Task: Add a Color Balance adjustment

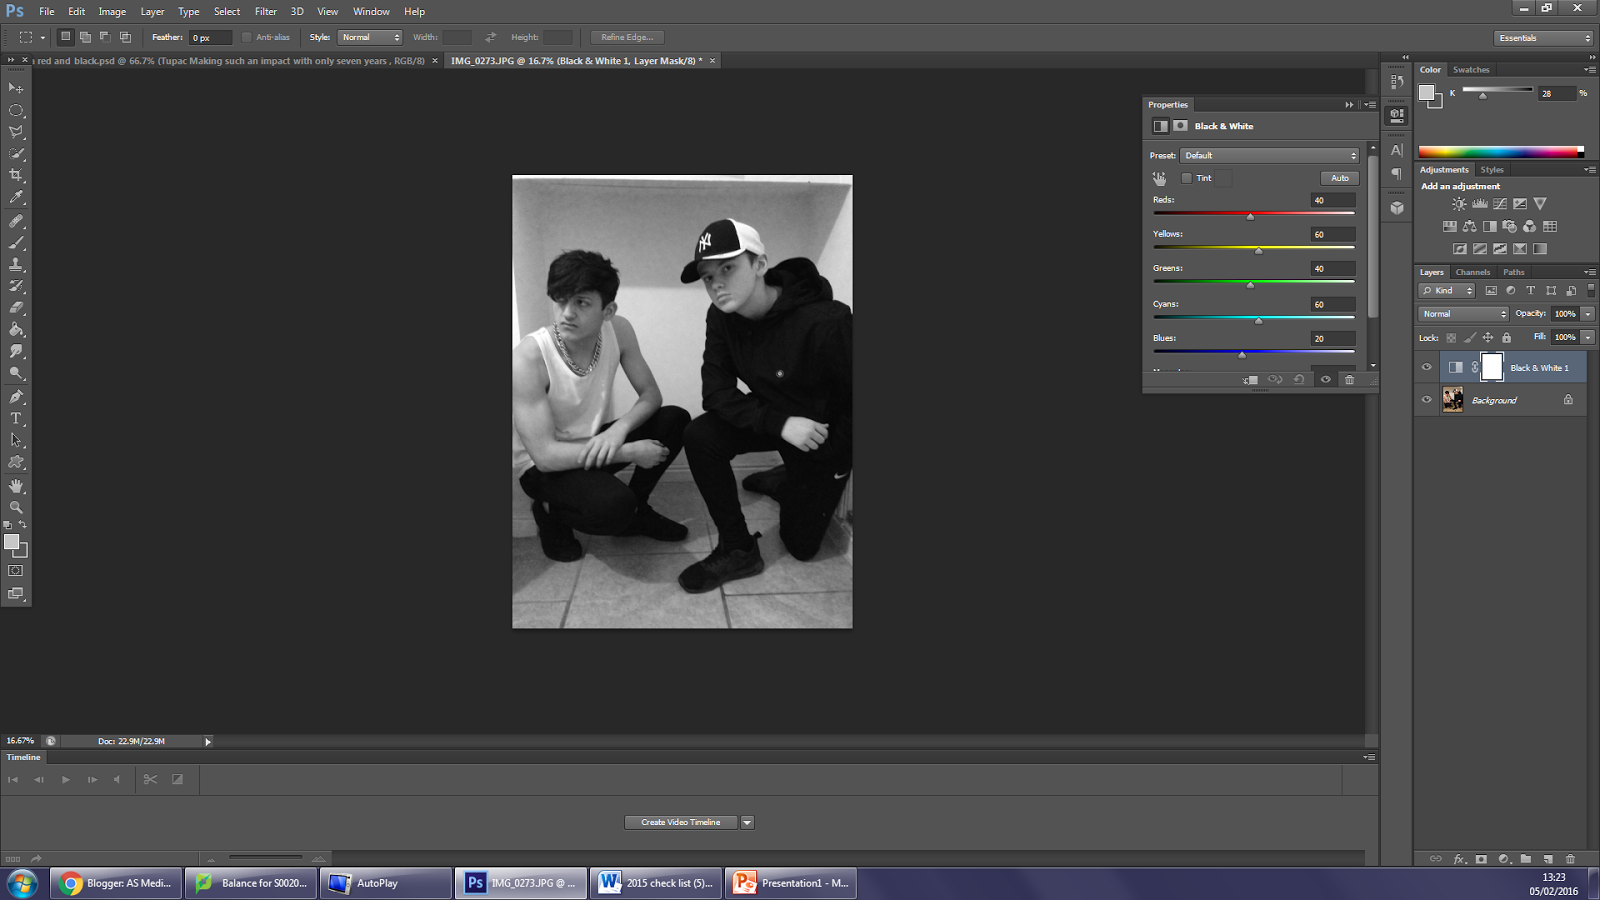Action: [1470, 227]
